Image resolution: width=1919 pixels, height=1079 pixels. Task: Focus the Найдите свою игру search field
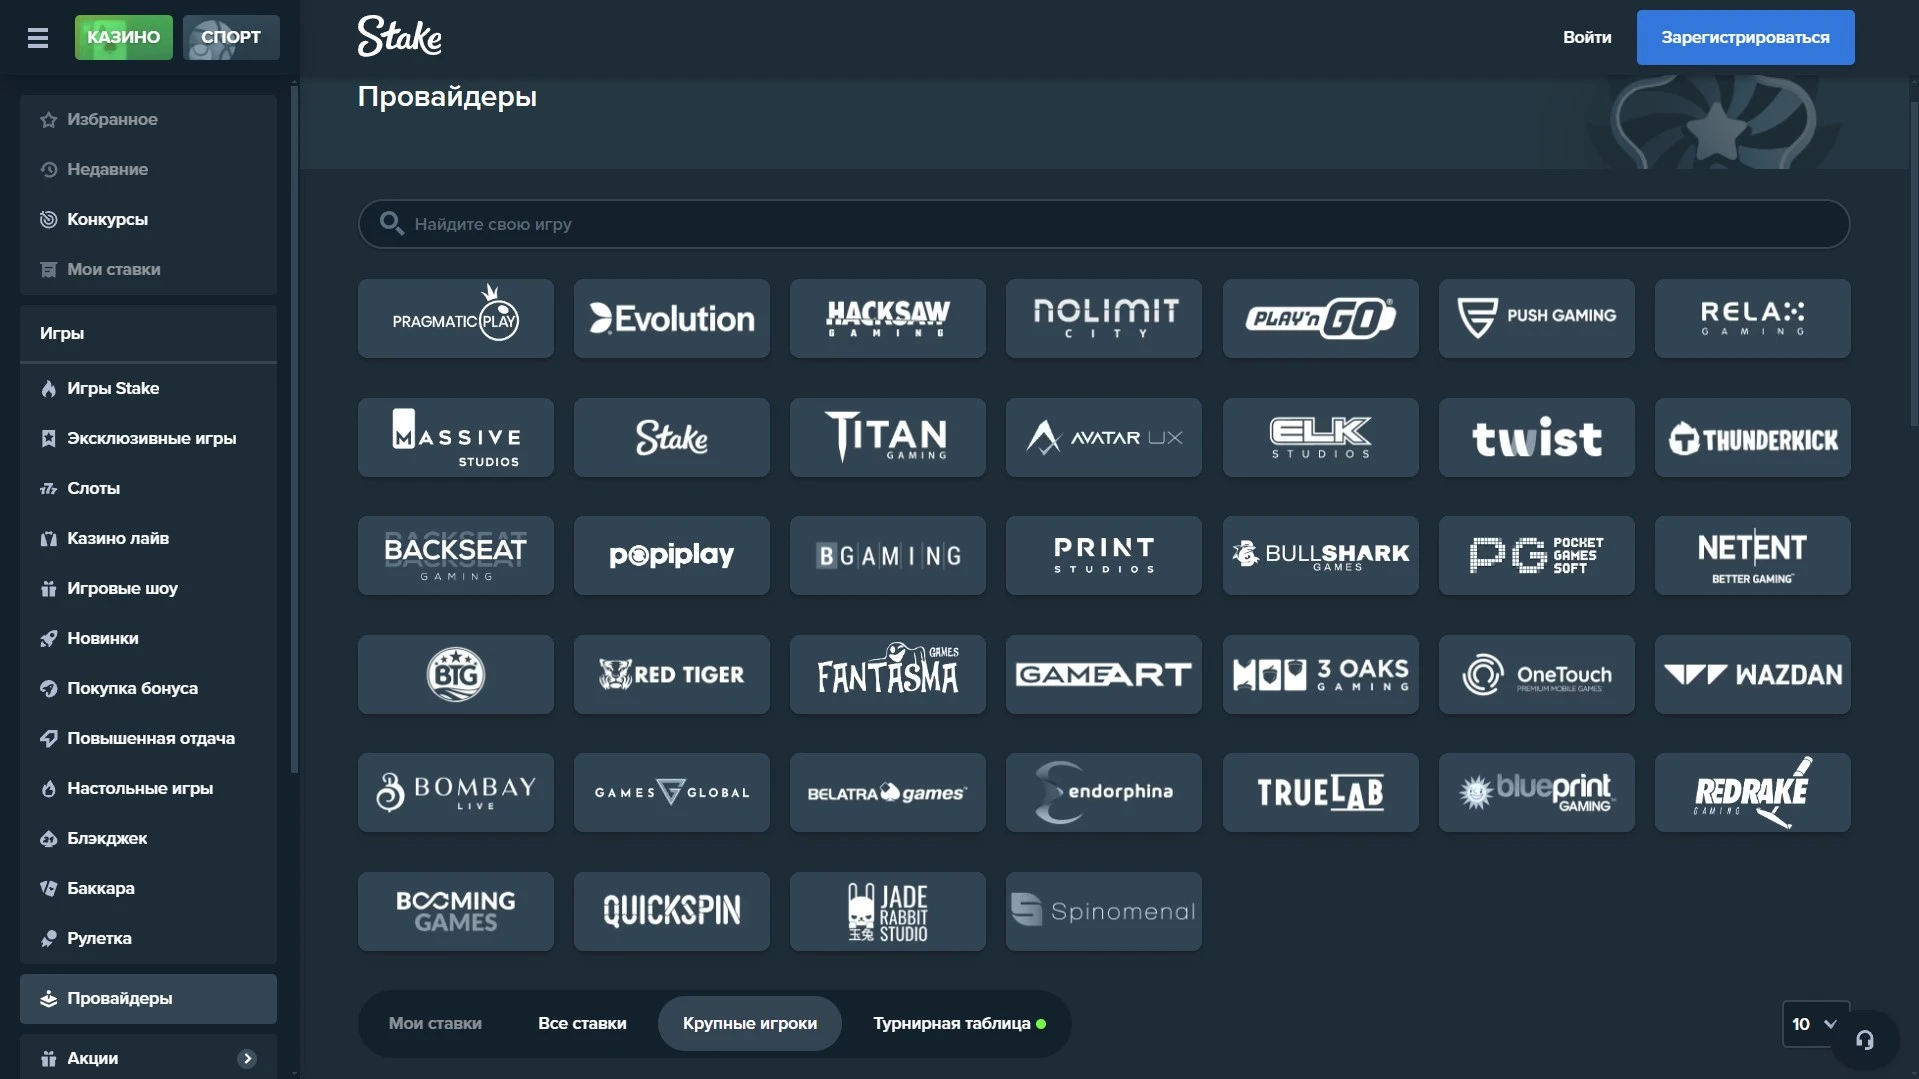pos(1103,224)
